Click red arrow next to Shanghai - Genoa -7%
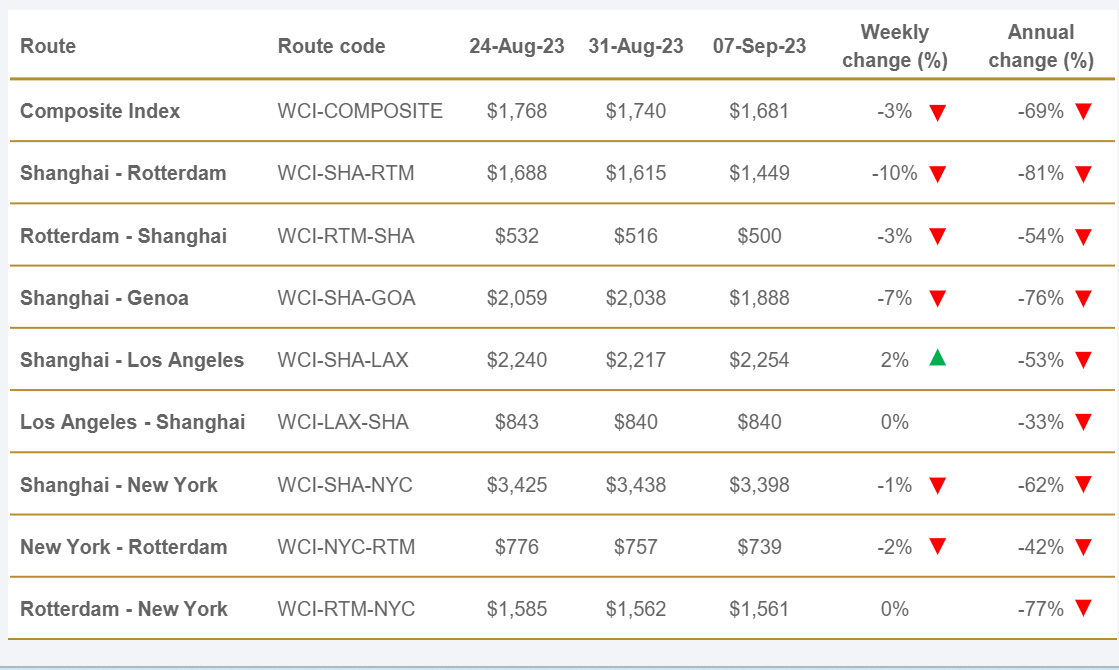Screen dimensions: 1119x670 pyautogui.click(x=937, y=298)
